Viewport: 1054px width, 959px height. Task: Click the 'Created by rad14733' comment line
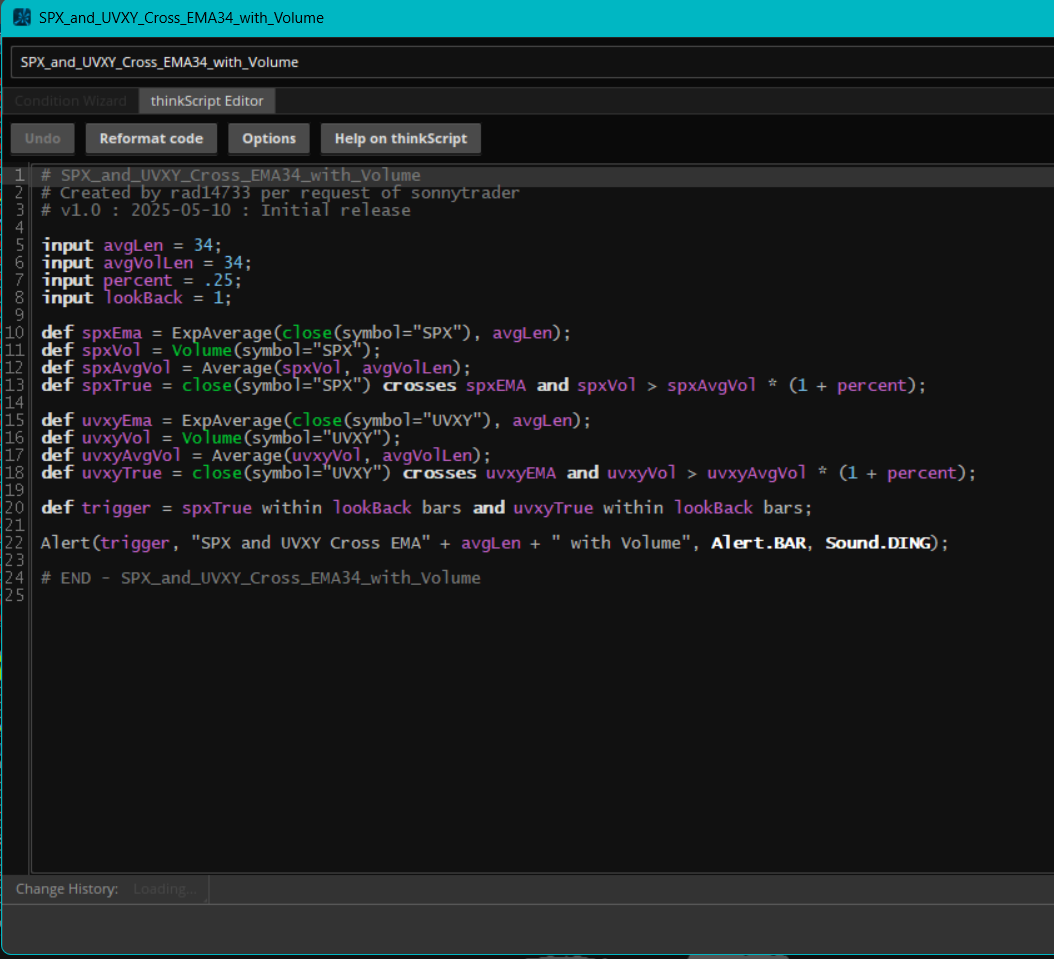point(280,193)
